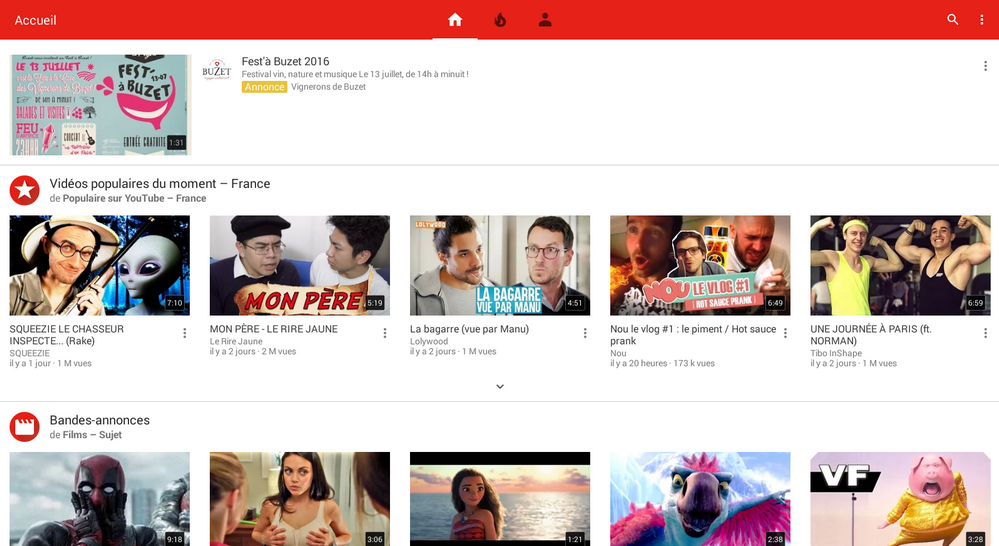Click the yellow Annonce badge
This screenshot has width=999, height=546.
tap(264, 87)
